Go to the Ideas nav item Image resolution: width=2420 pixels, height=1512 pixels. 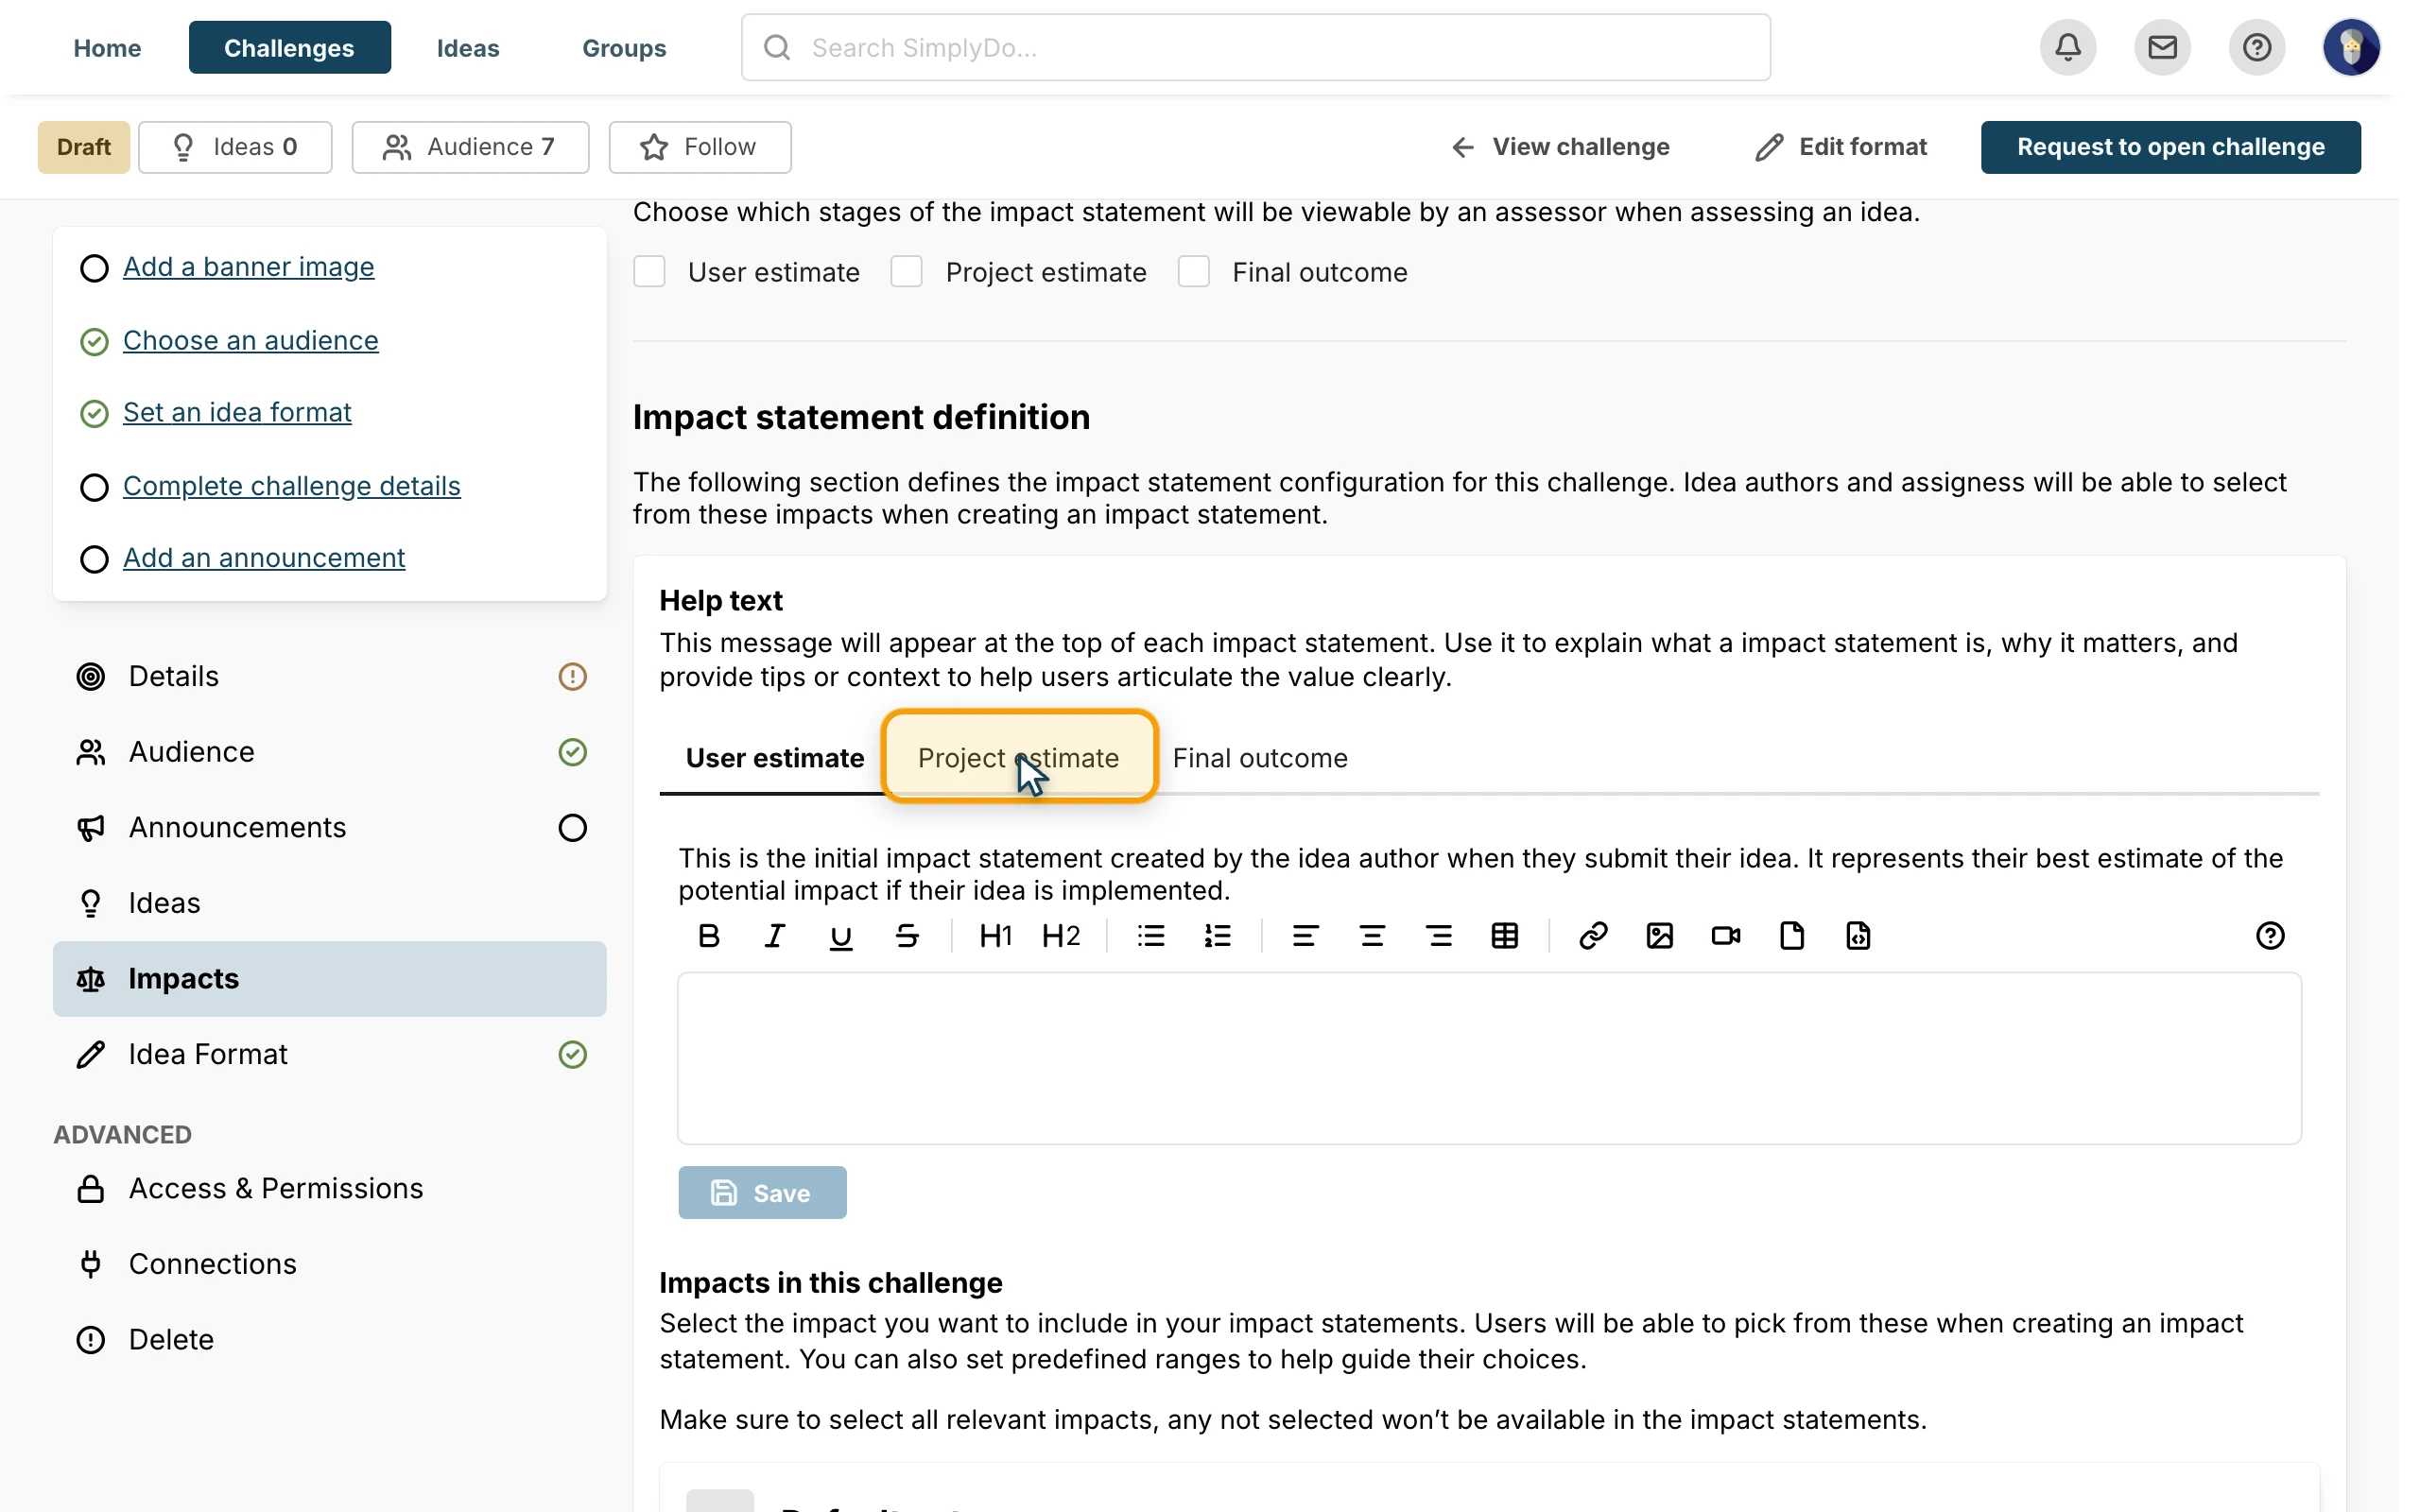pyautogui.click(x=468, y=48)
